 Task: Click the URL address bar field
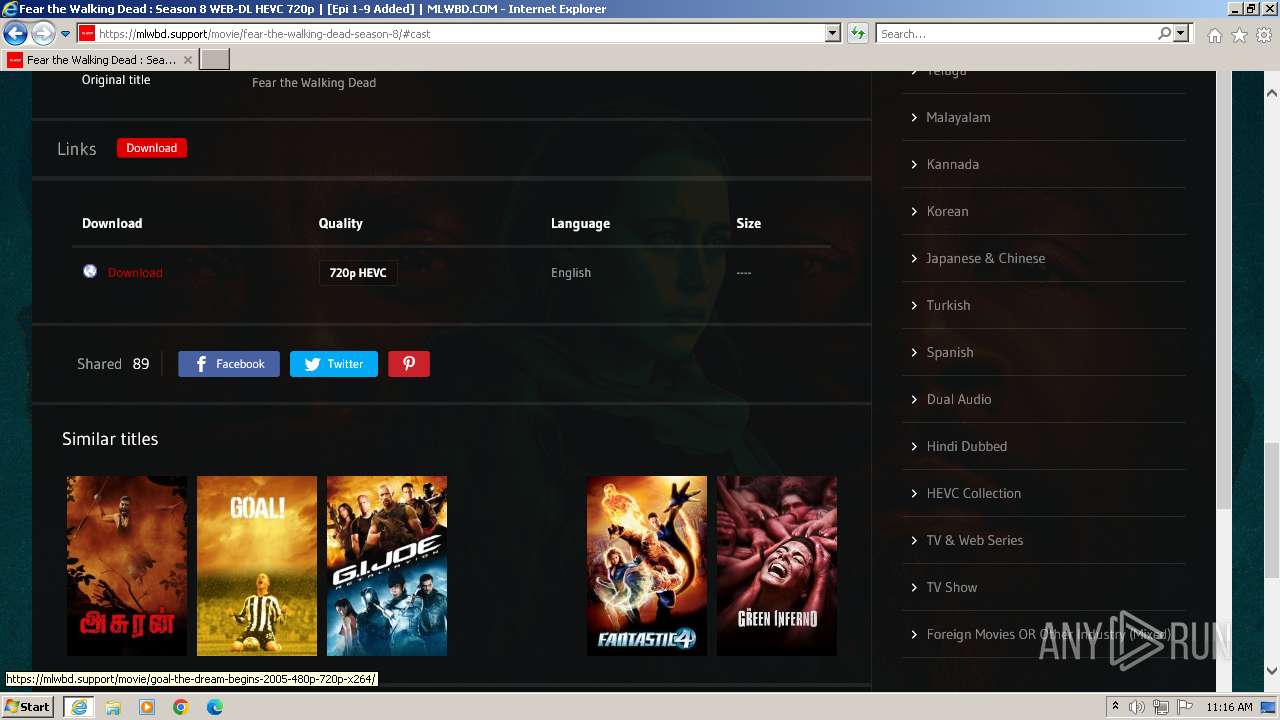click(x=460, y=34)
